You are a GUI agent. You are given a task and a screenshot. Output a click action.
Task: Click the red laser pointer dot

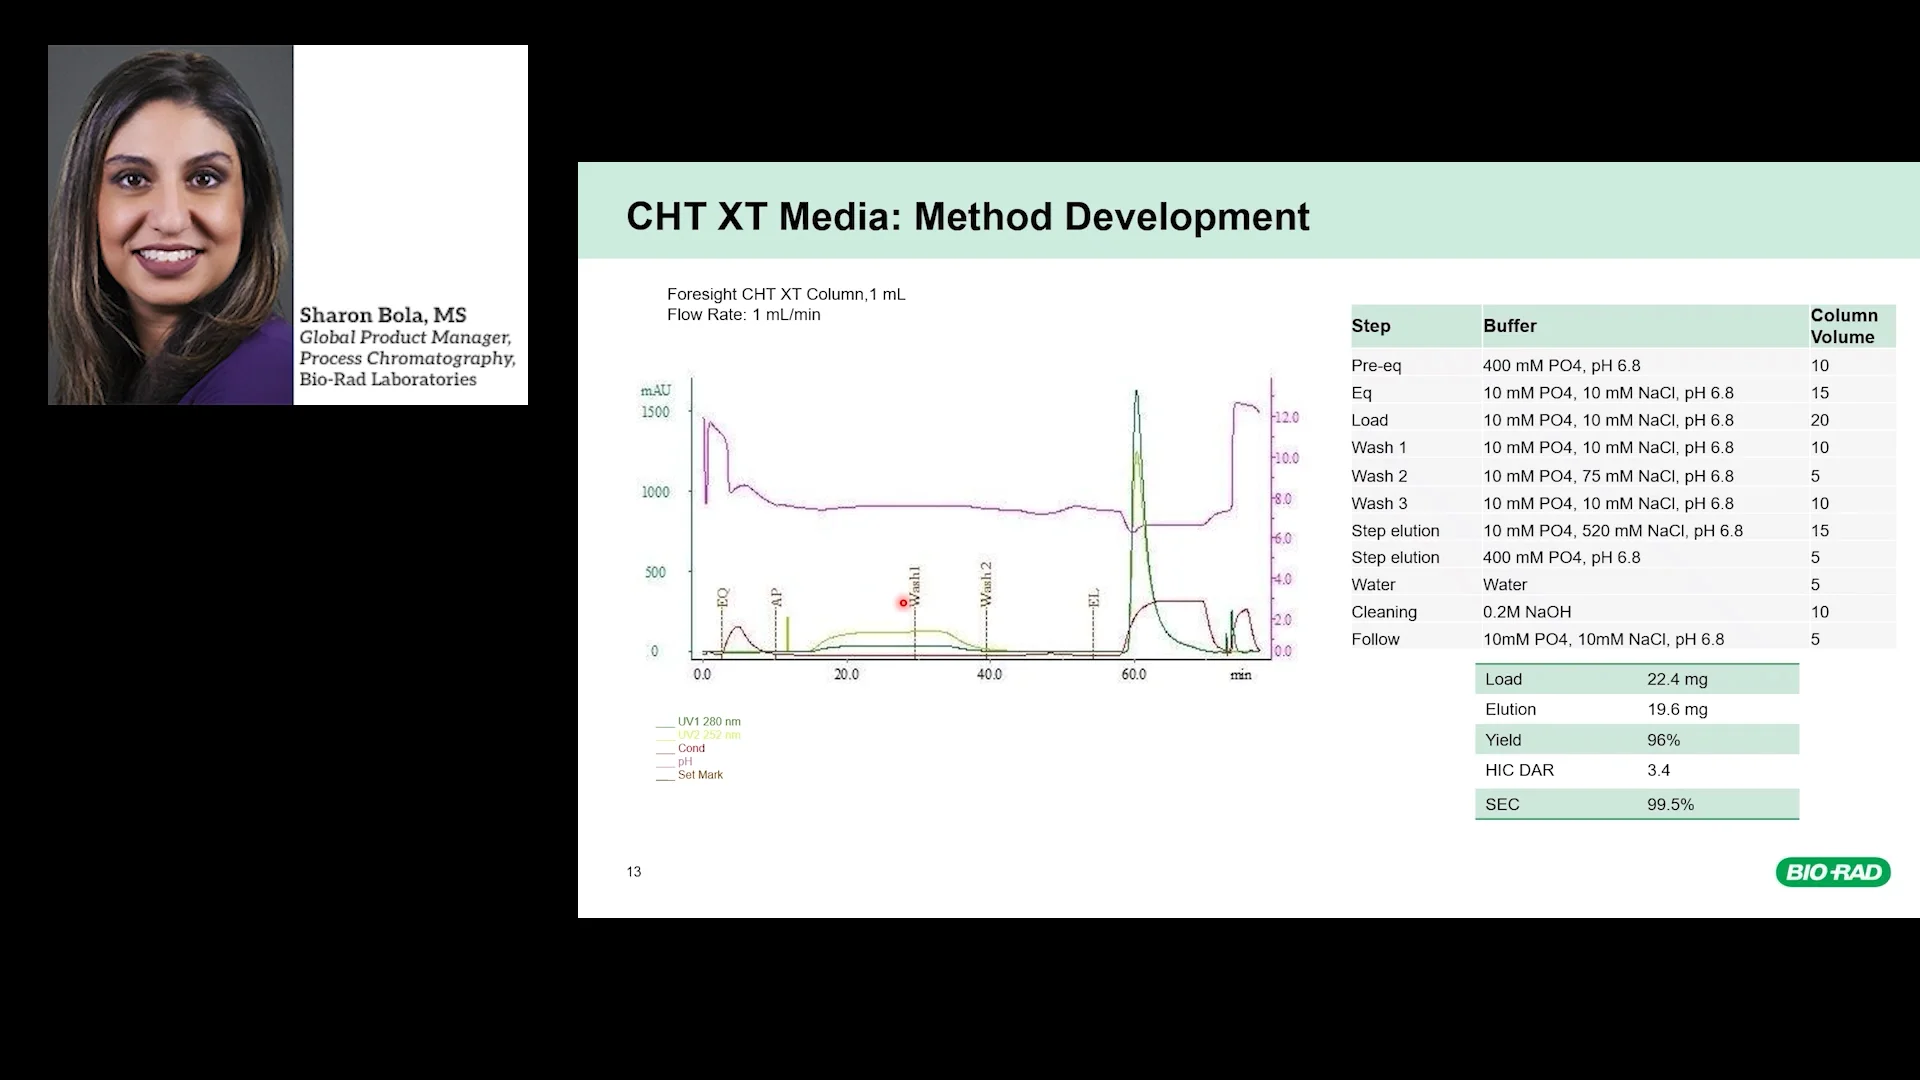click(x=903, y=602)
